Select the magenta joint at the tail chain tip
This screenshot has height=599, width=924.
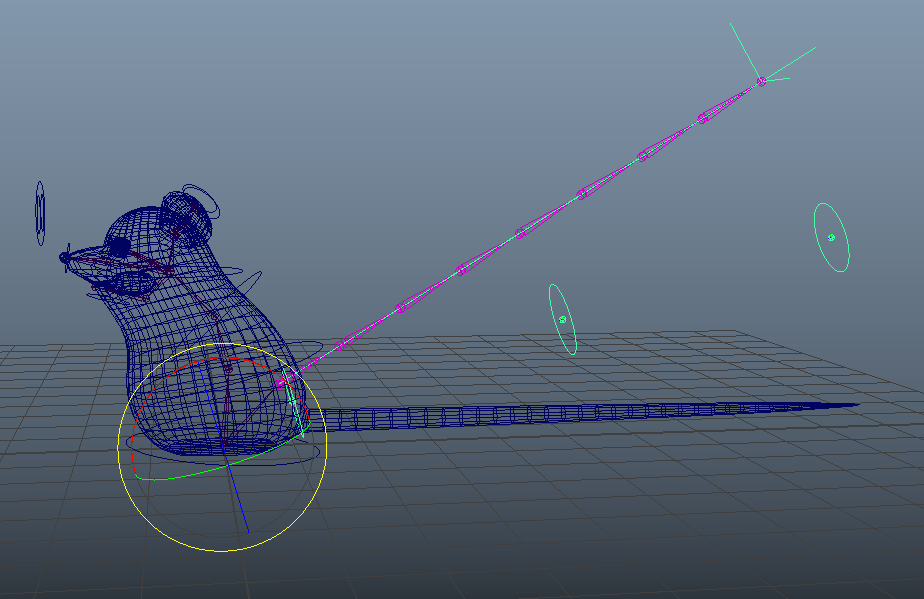[x=761, y=81]
